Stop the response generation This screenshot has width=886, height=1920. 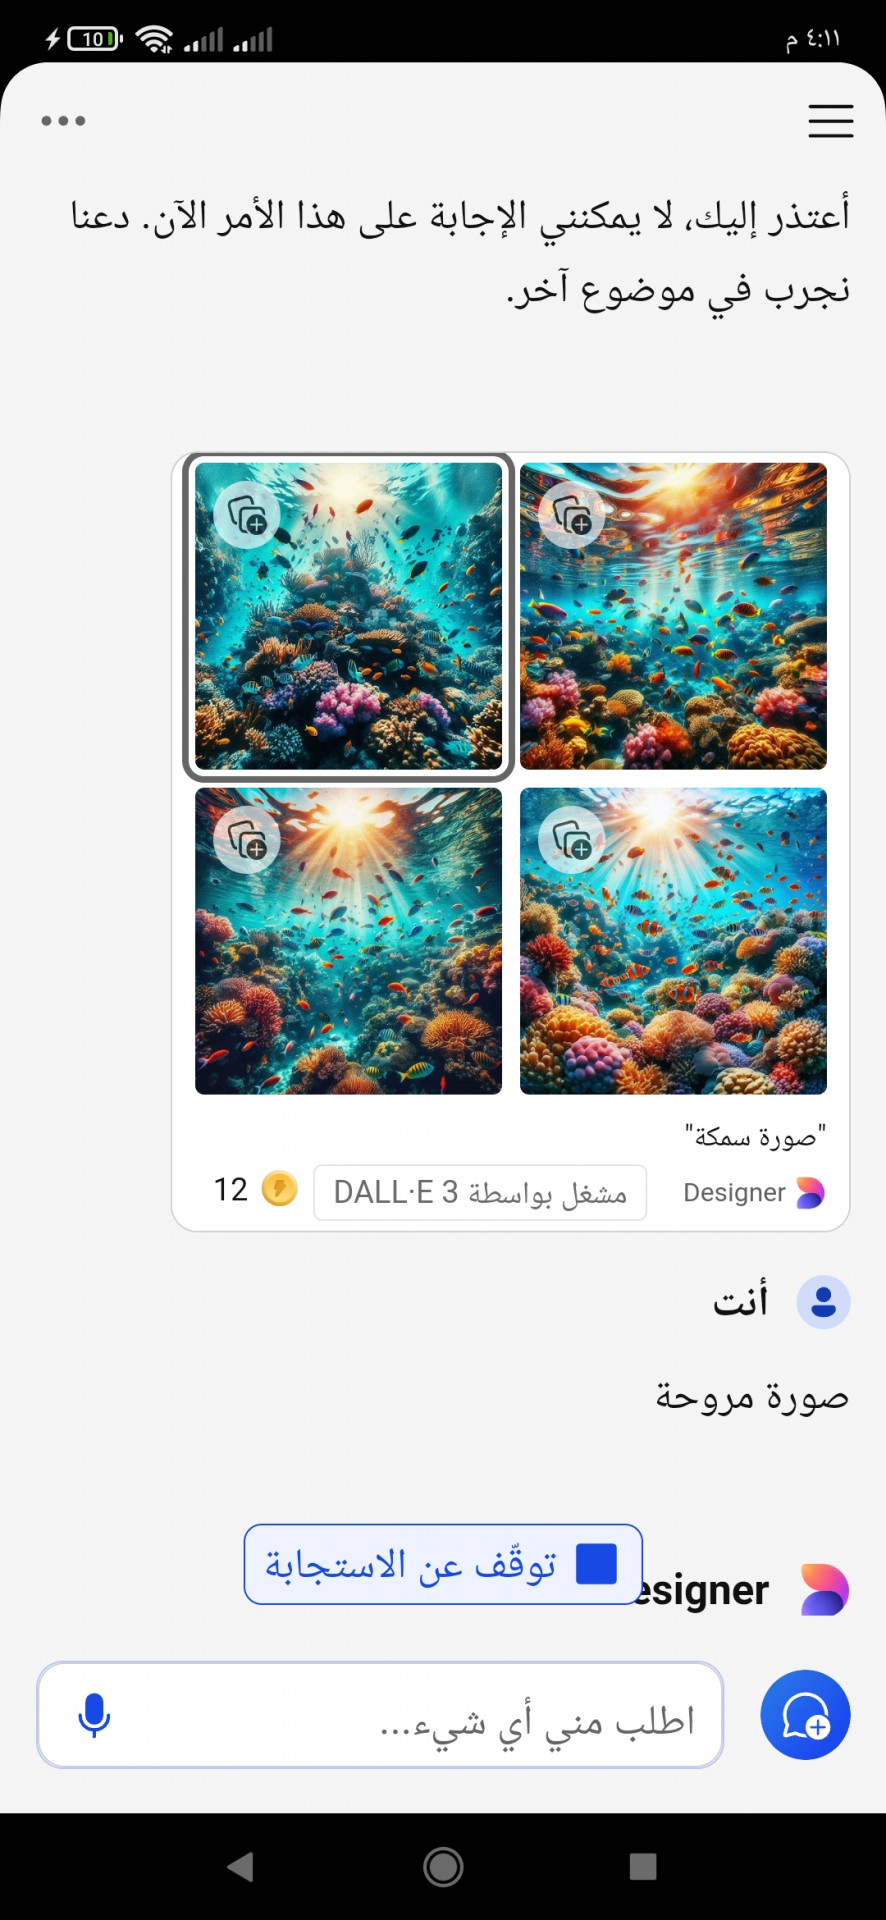(x=443, y=1564)
